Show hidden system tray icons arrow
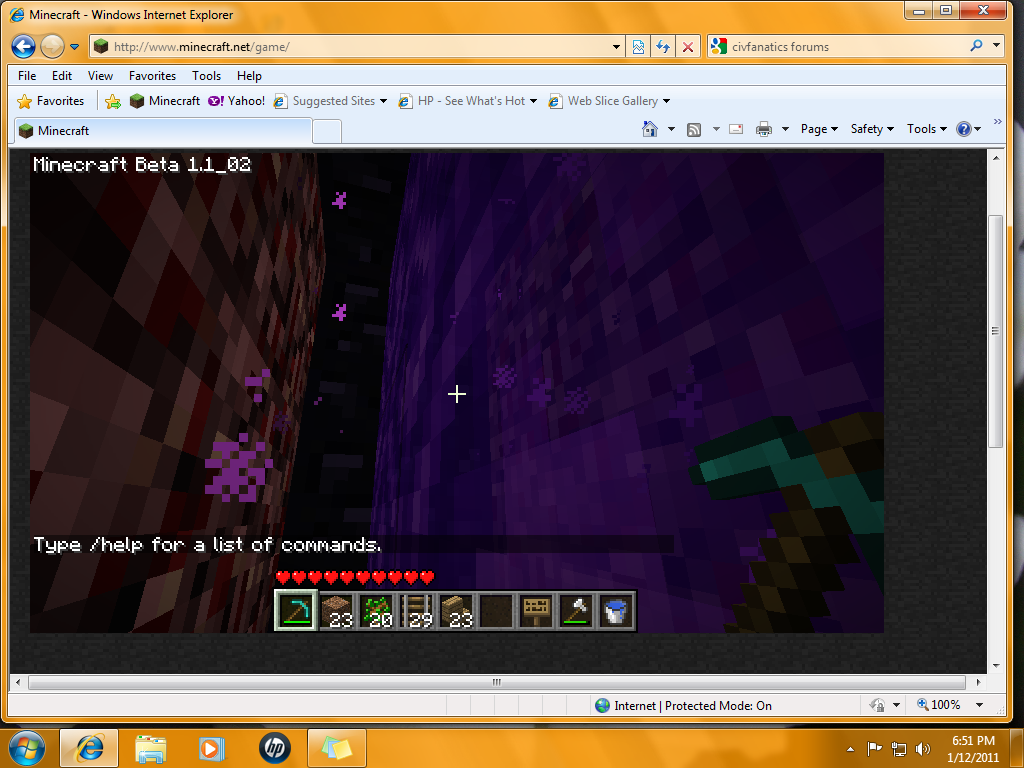1024x768 pixels. coord(850,749)
